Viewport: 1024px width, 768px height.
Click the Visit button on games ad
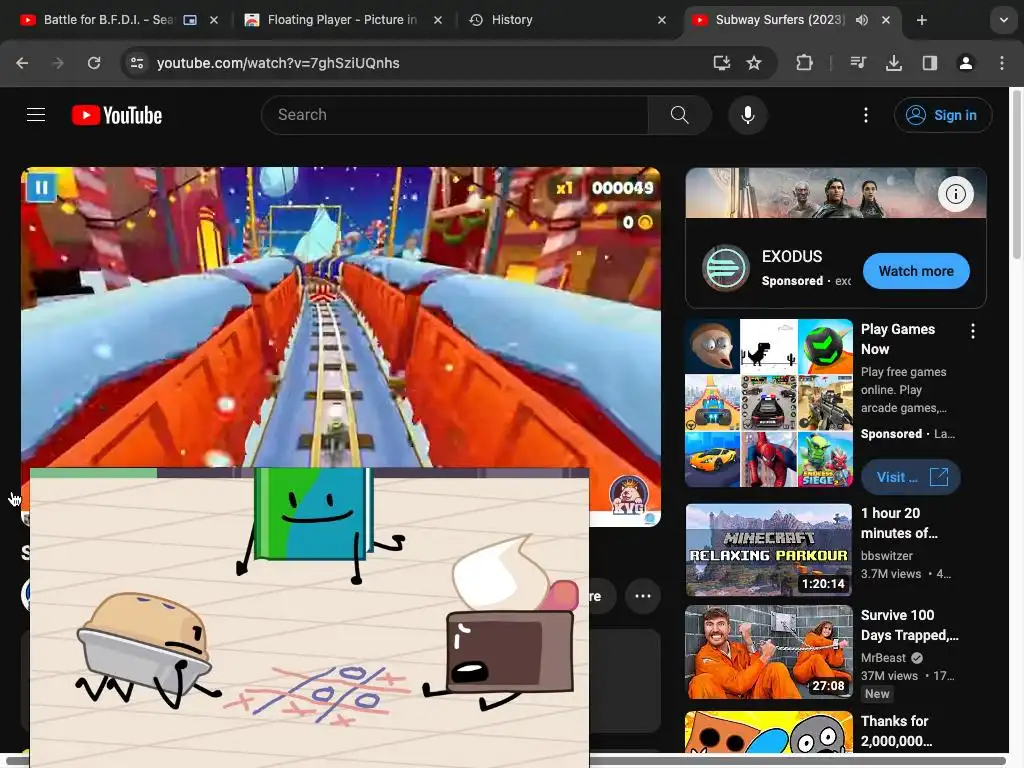tap(910, 477)
